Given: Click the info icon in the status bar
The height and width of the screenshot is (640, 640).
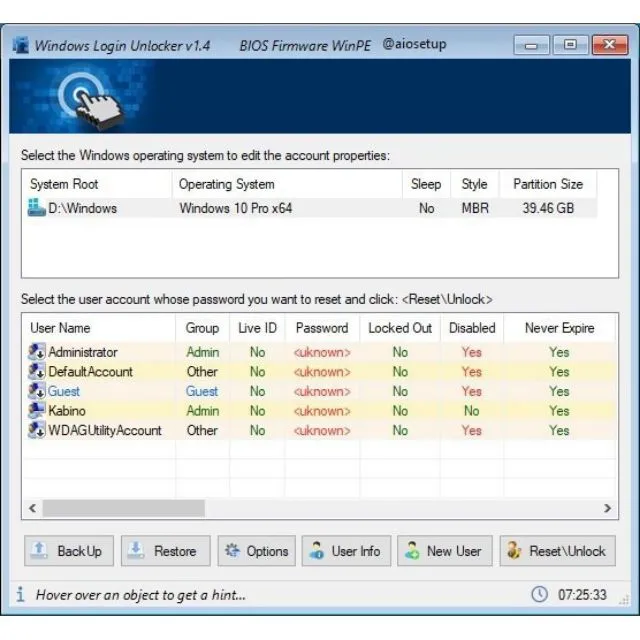Looking at the screenshot, I should pos(20,594).
